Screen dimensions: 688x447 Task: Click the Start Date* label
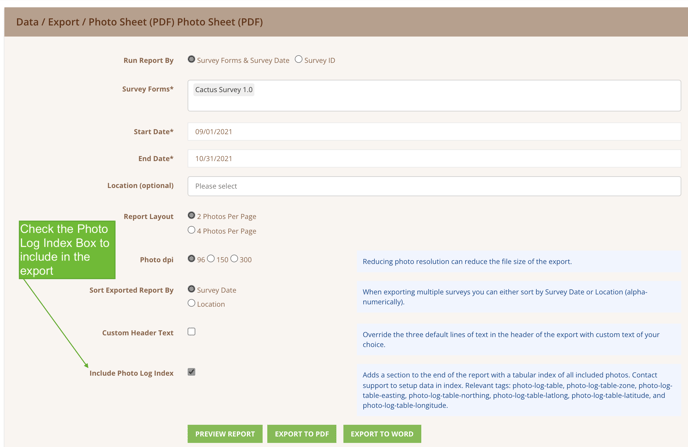coord(154,132)
